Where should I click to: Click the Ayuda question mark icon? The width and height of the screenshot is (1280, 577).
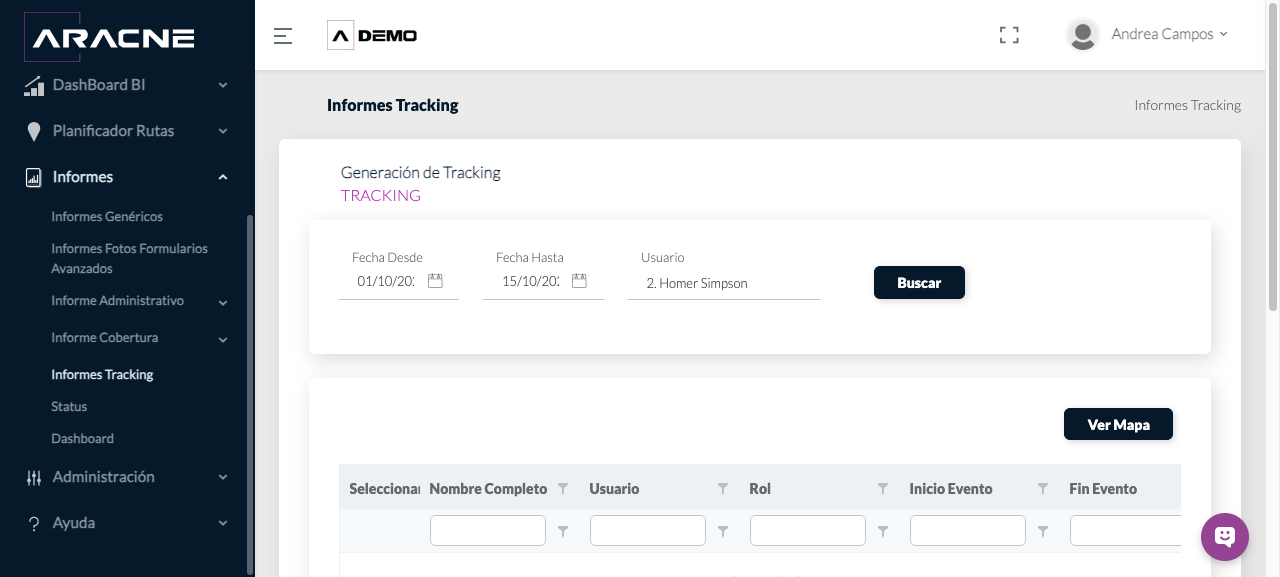pyautogui.click(x=34, y=524)
